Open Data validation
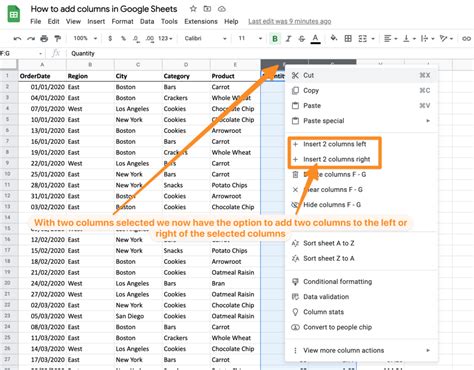The height and width of the screenshot is (370, 474). (x=362, y=297)
